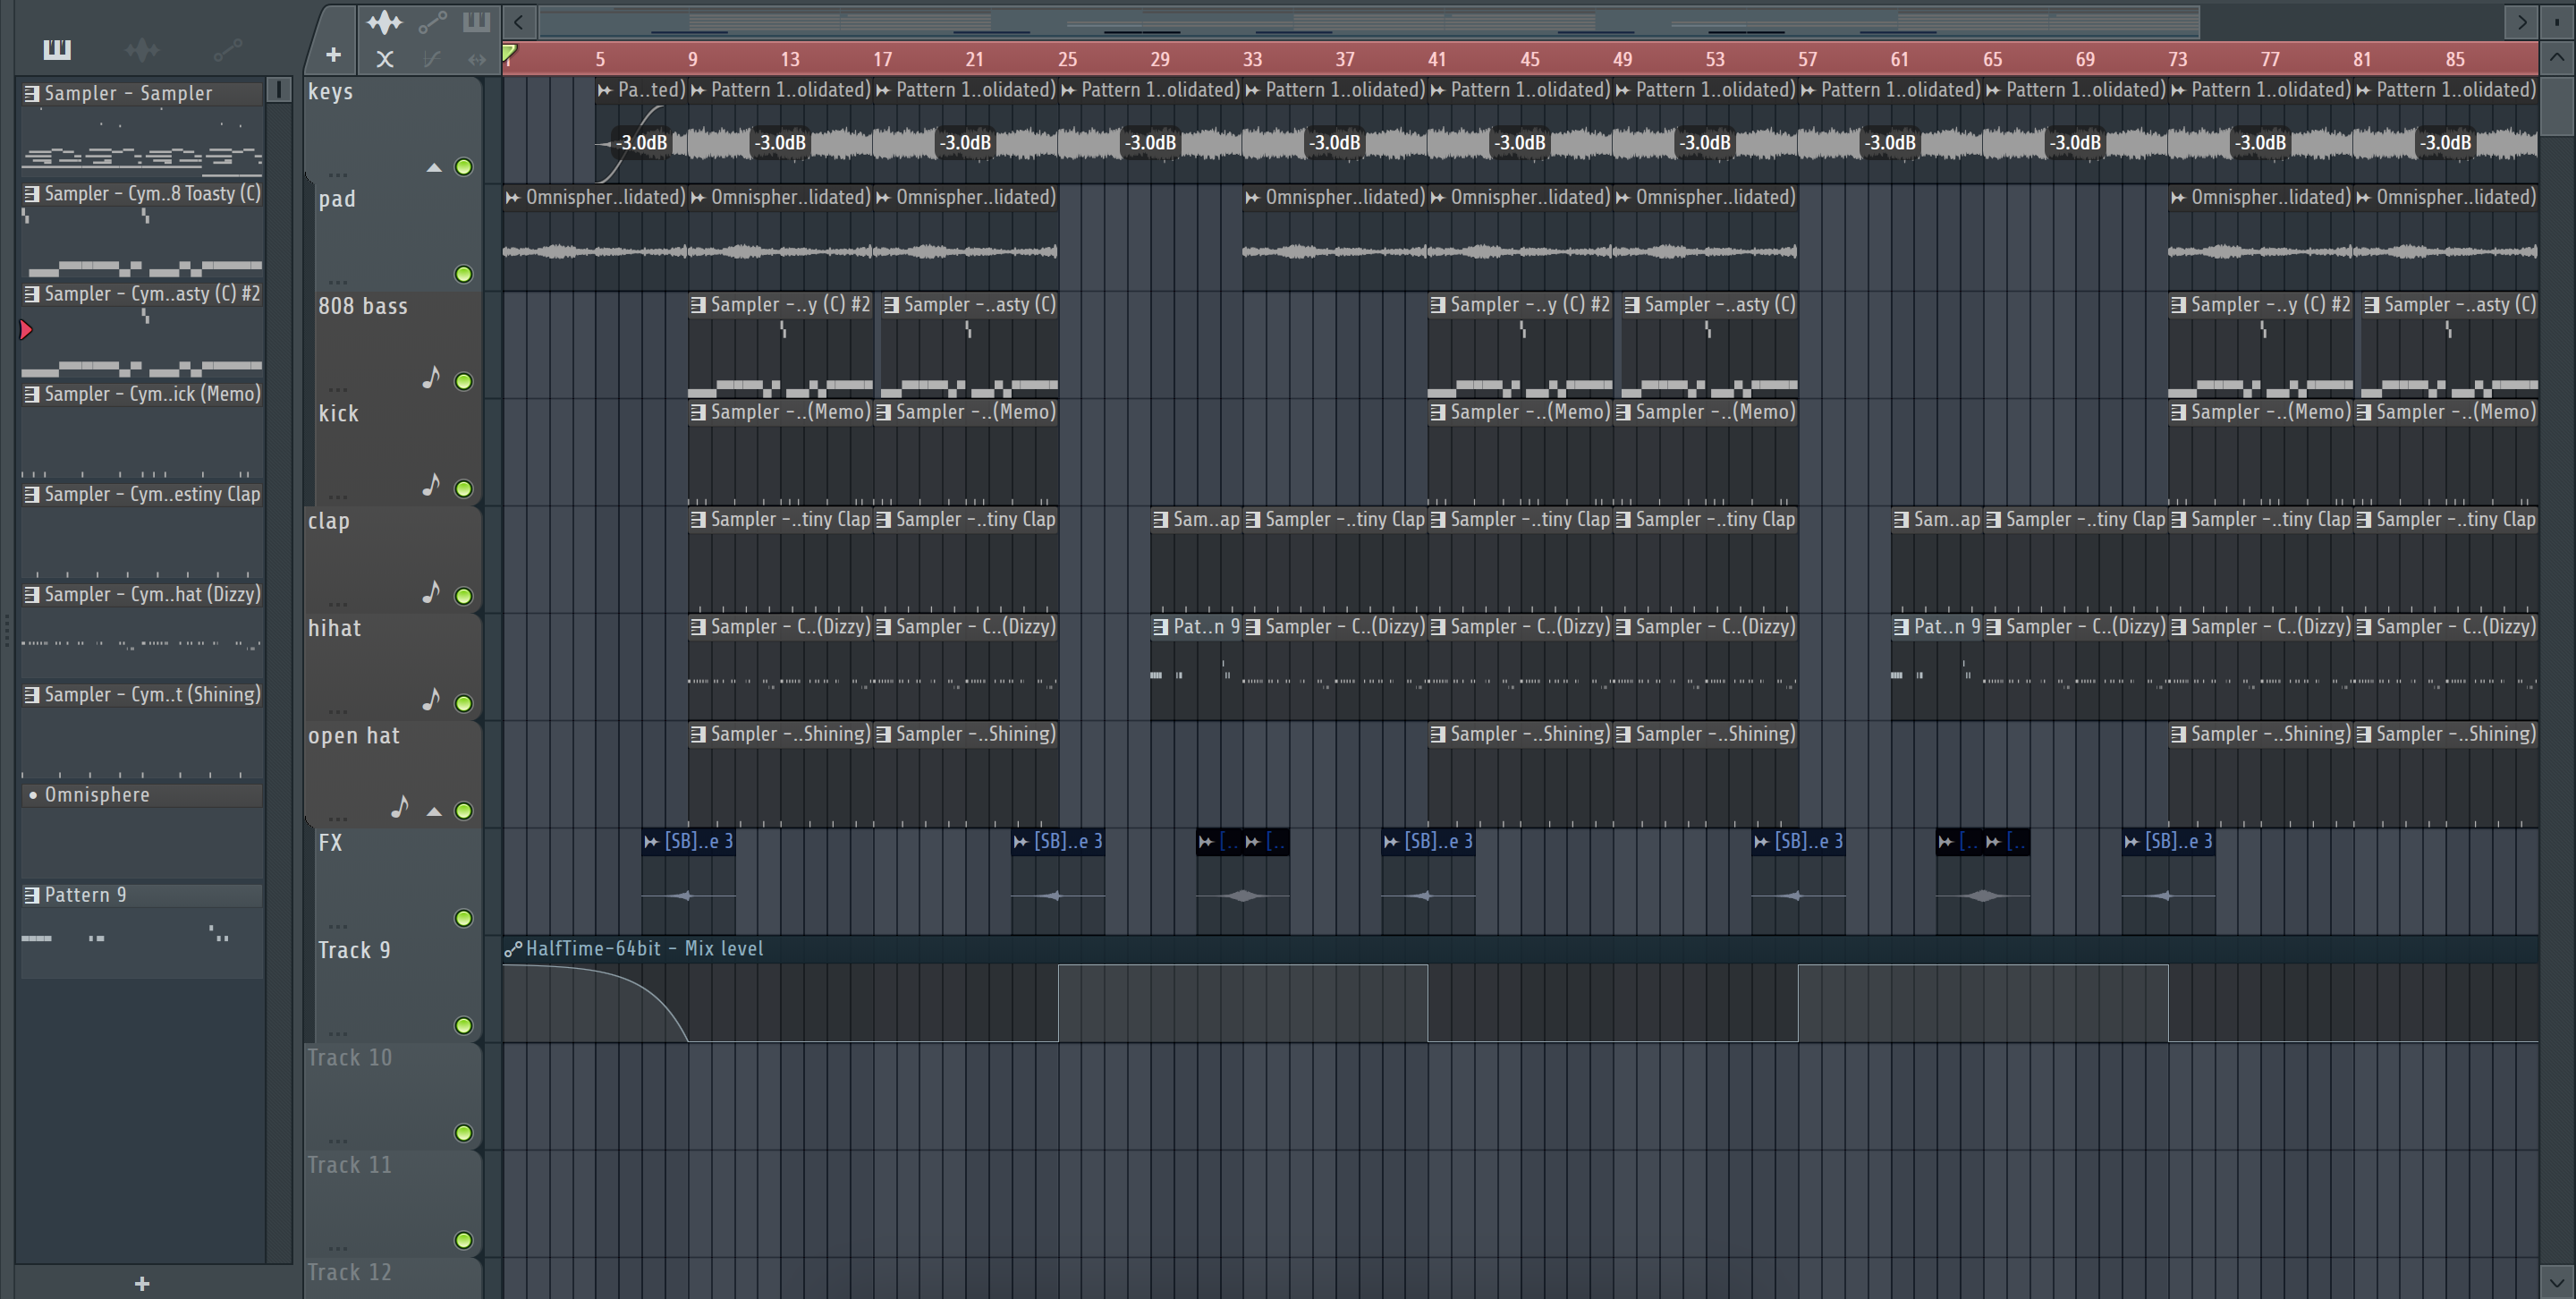
Task: Add new pattern with picker bottom plus
Action: (x=142, y=1283)
